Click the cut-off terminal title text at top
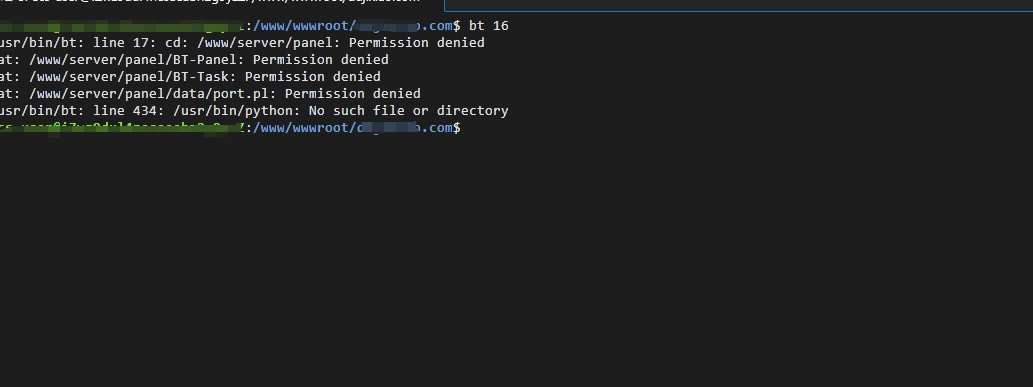The width and height of the screenshot is (1033, 387). point(209,3)
